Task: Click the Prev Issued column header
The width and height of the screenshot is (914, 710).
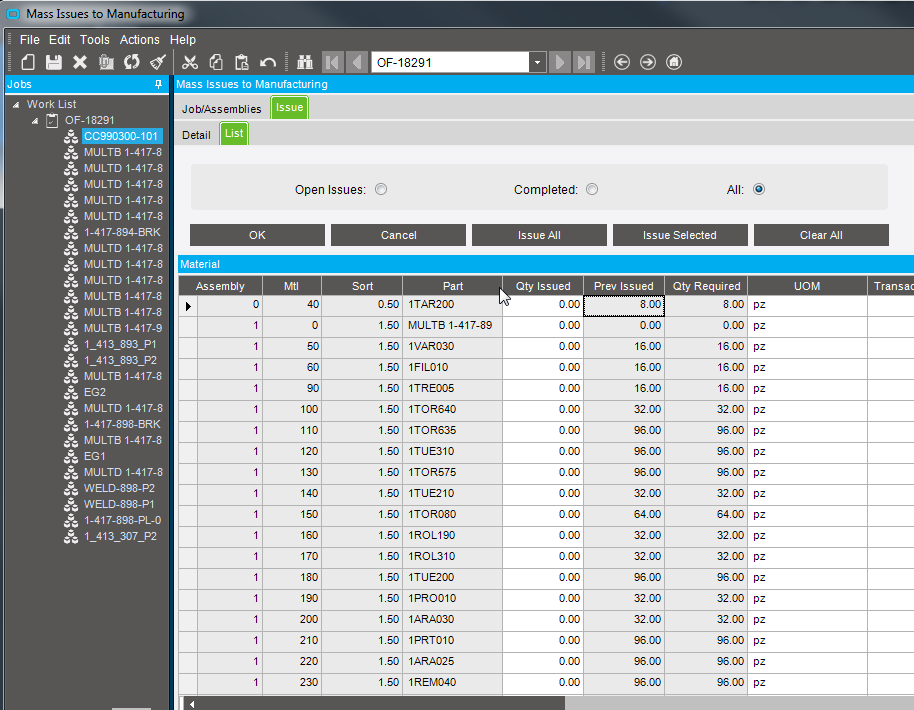Action: tap(624, 286)
